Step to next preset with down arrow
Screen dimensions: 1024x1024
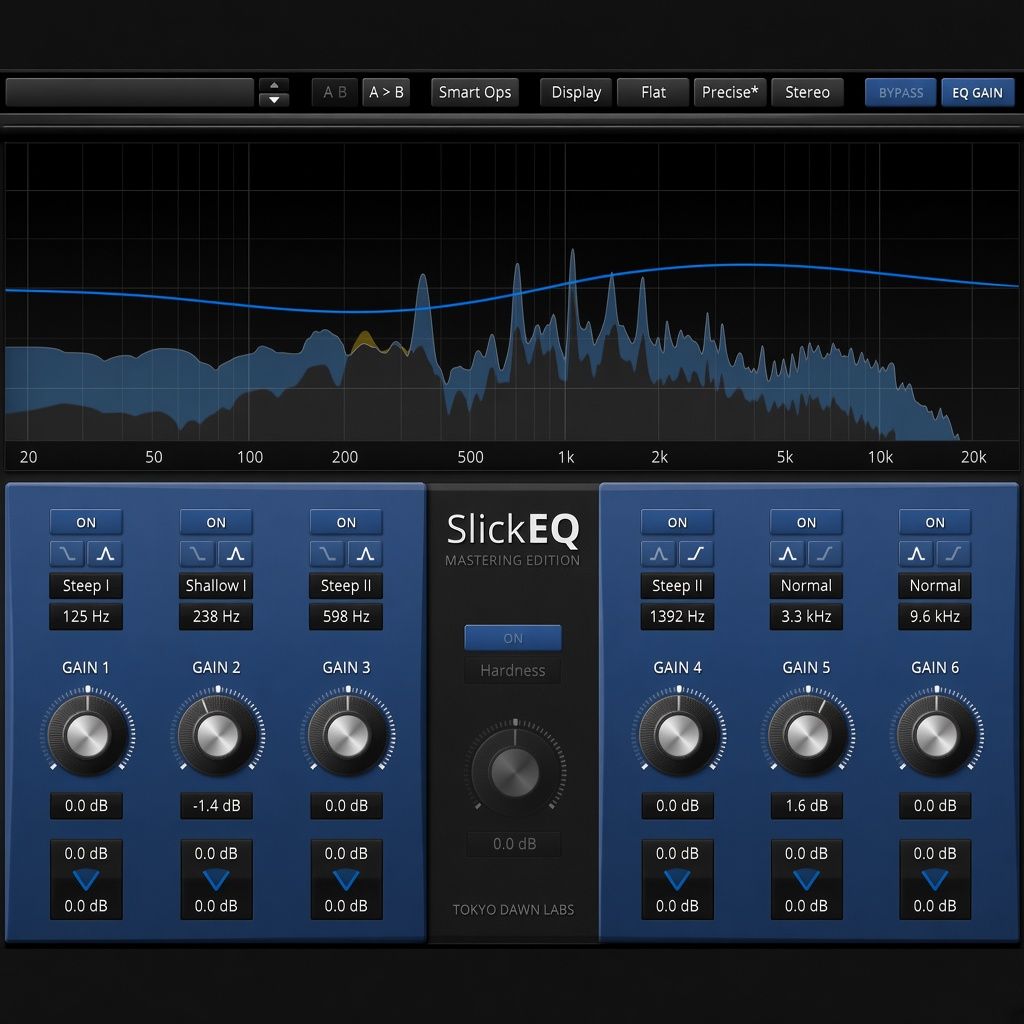coord(274,100)
